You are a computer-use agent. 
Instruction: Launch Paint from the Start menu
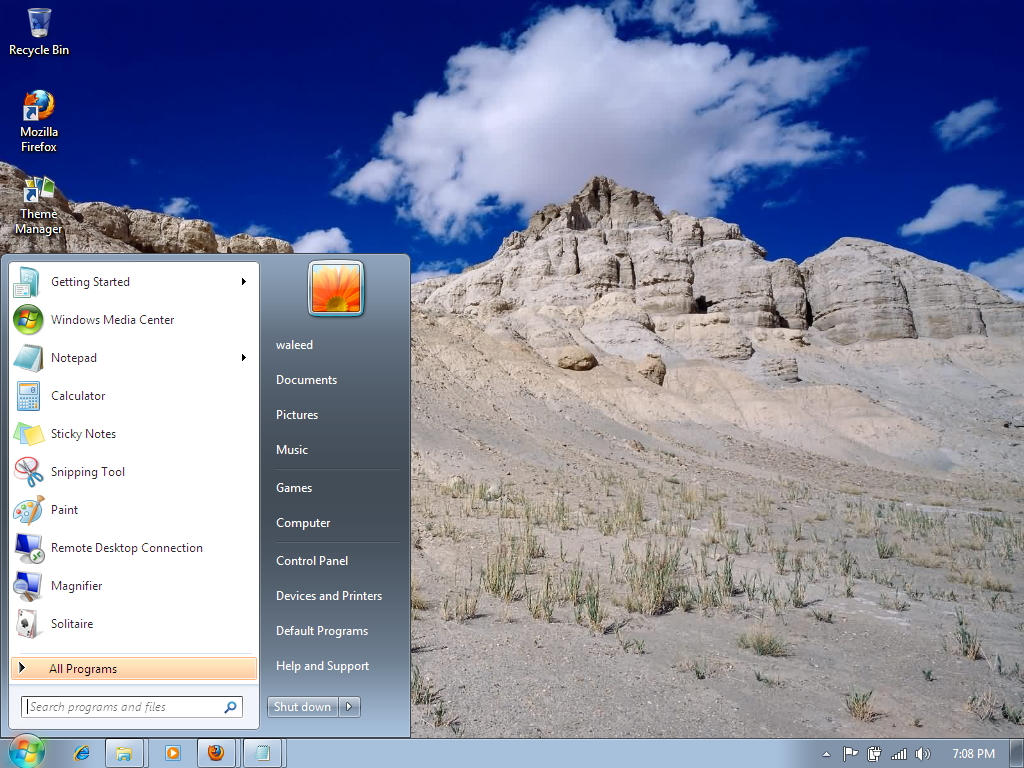click(65, 509)
